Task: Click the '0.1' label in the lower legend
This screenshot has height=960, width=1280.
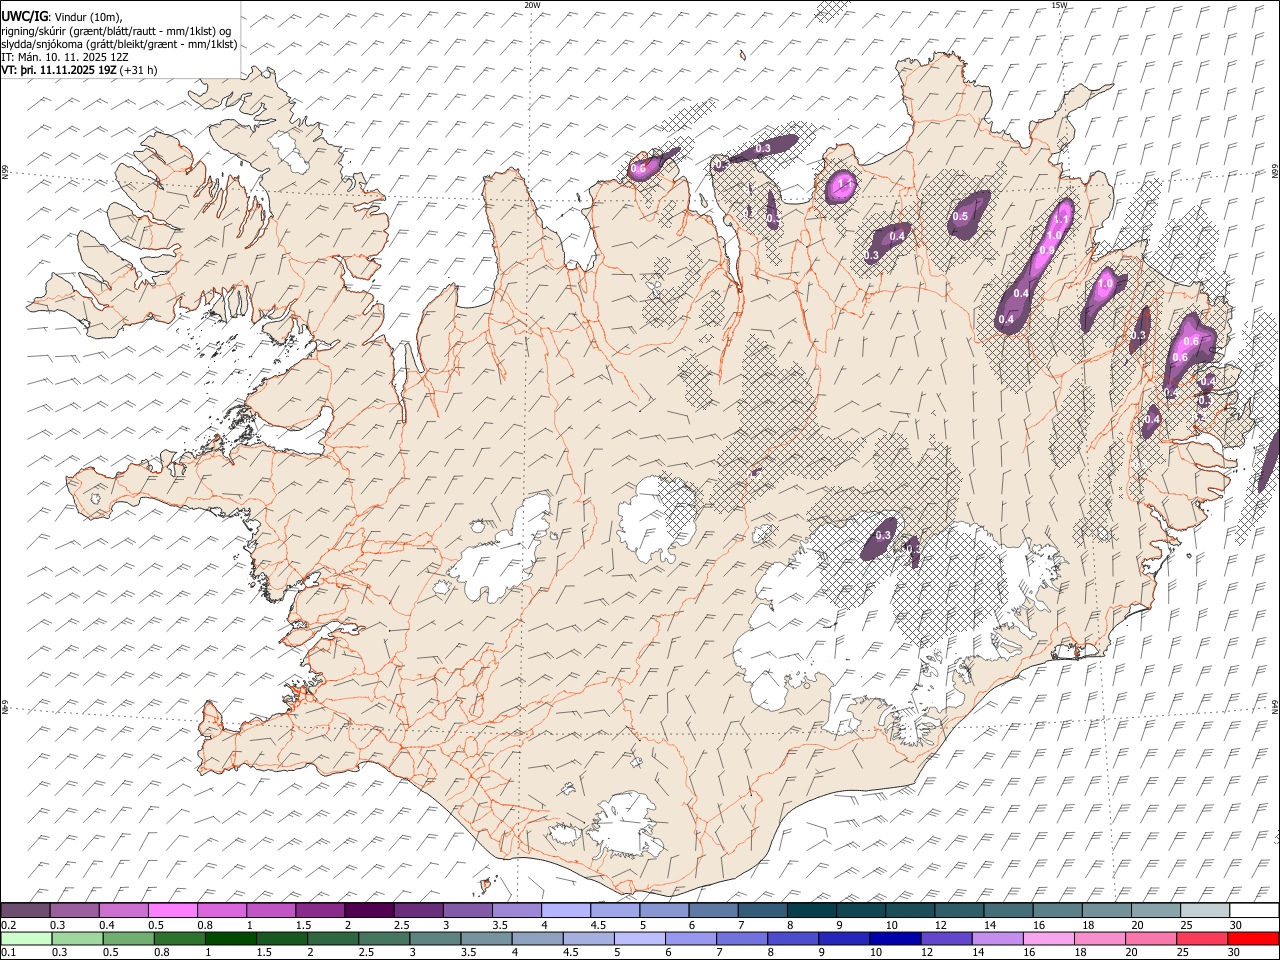Action: click(x=7, y=952)
